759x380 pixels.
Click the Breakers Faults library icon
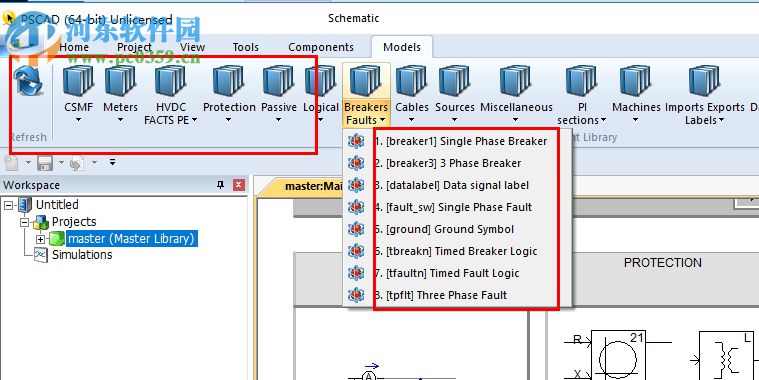[x=365, y=81]
